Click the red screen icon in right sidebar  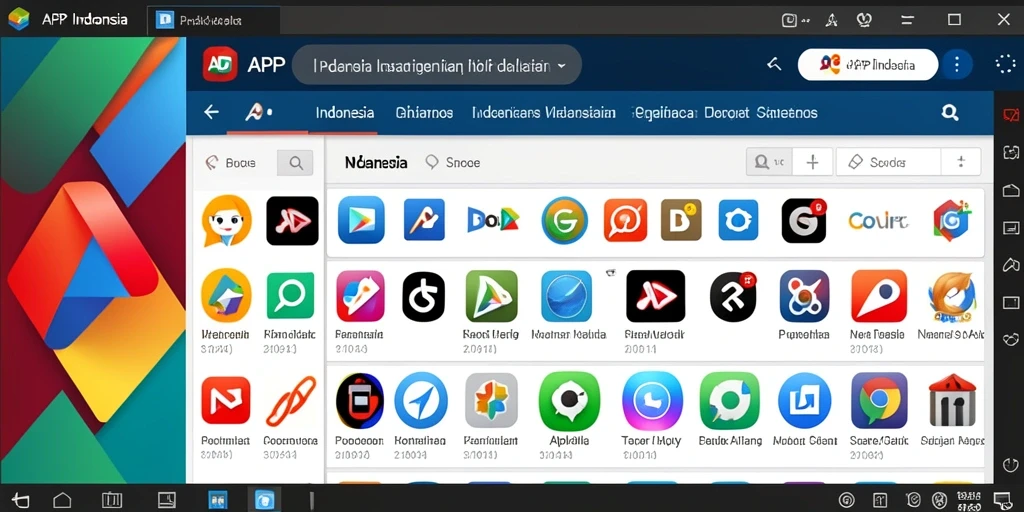click(x=1010, y=116)
